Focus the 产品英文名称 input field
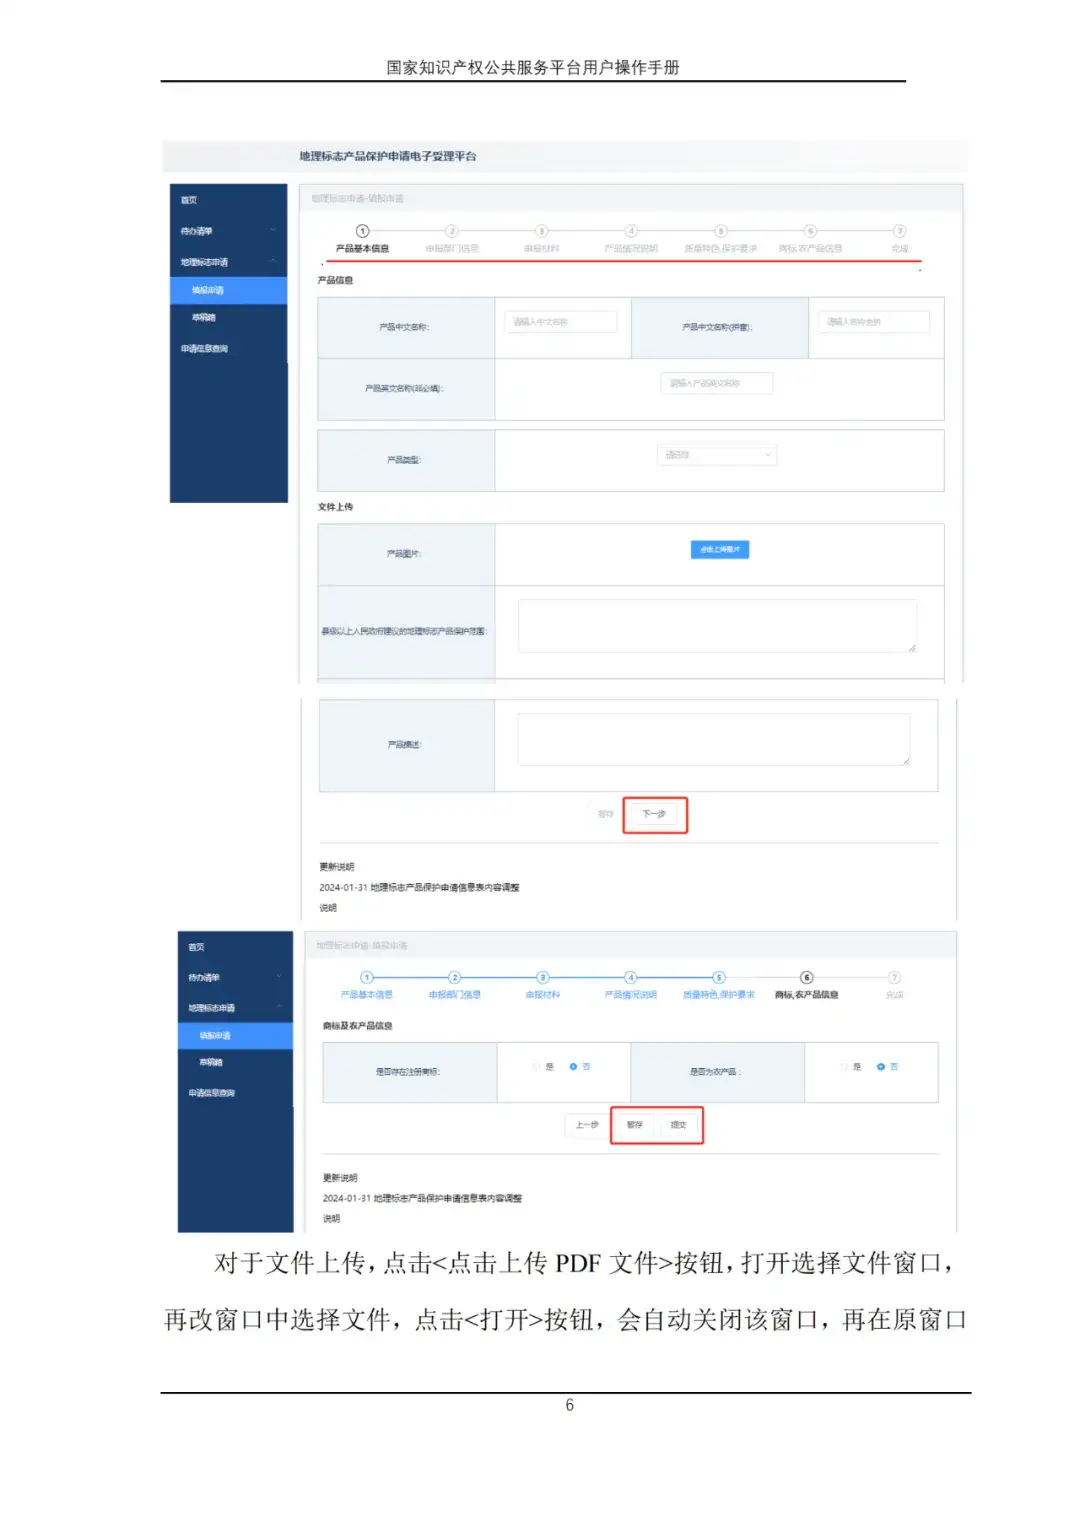The image size is (1080, 1527). 717,383
